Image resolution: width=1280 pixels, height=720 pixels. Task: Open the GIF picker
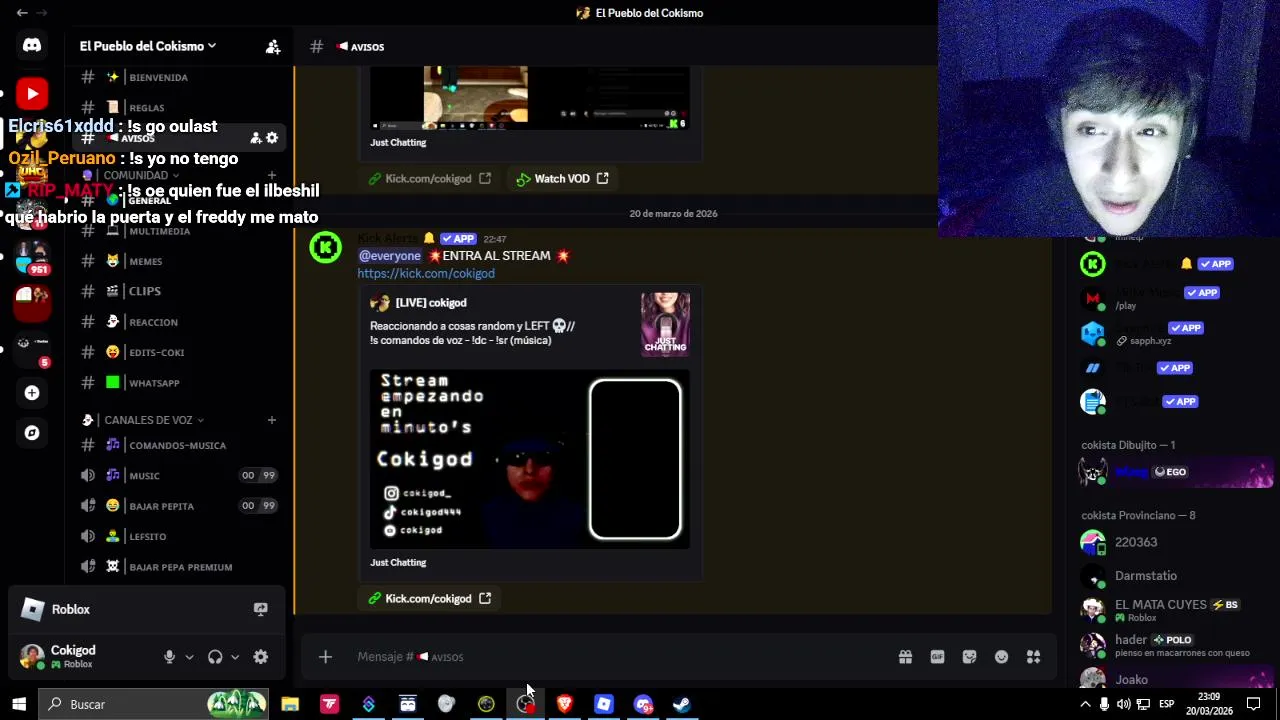937,657
